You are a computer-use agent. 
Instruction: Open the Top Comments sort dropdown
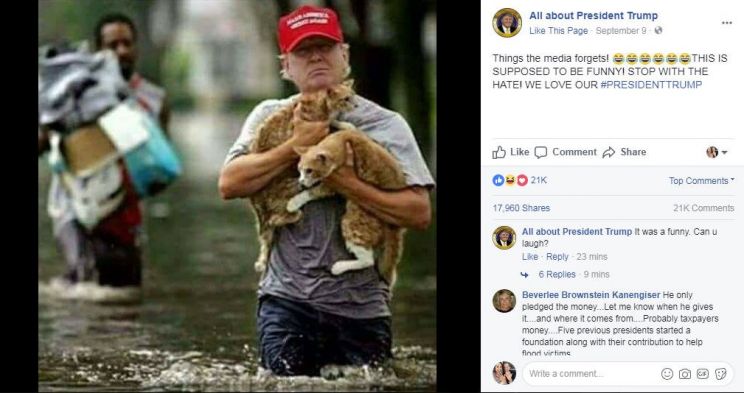point(701,180)
